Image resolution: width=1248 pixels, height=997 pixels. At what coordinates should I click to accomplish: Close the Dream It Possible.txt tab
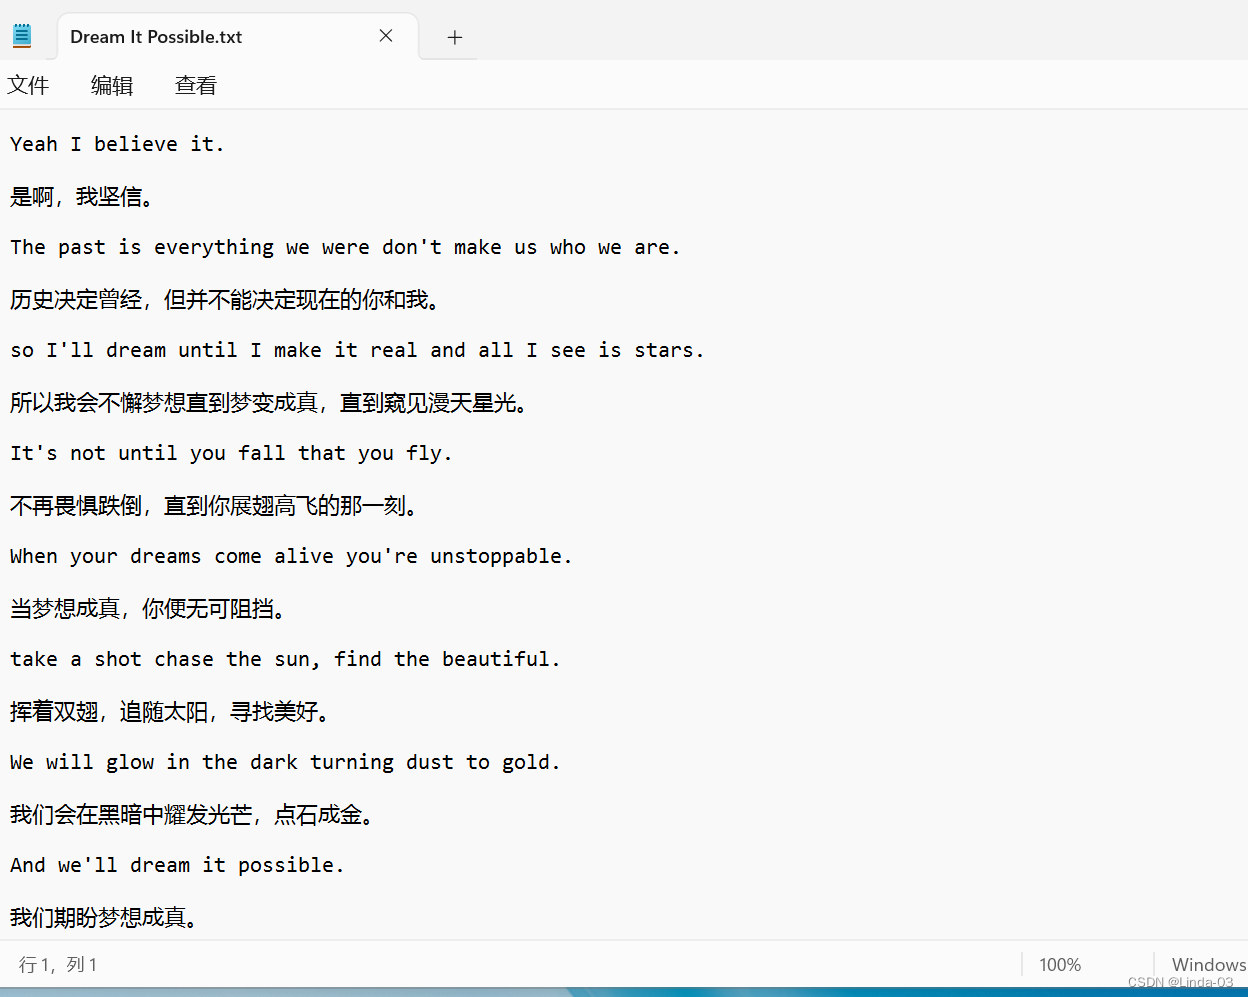point(386,36)
